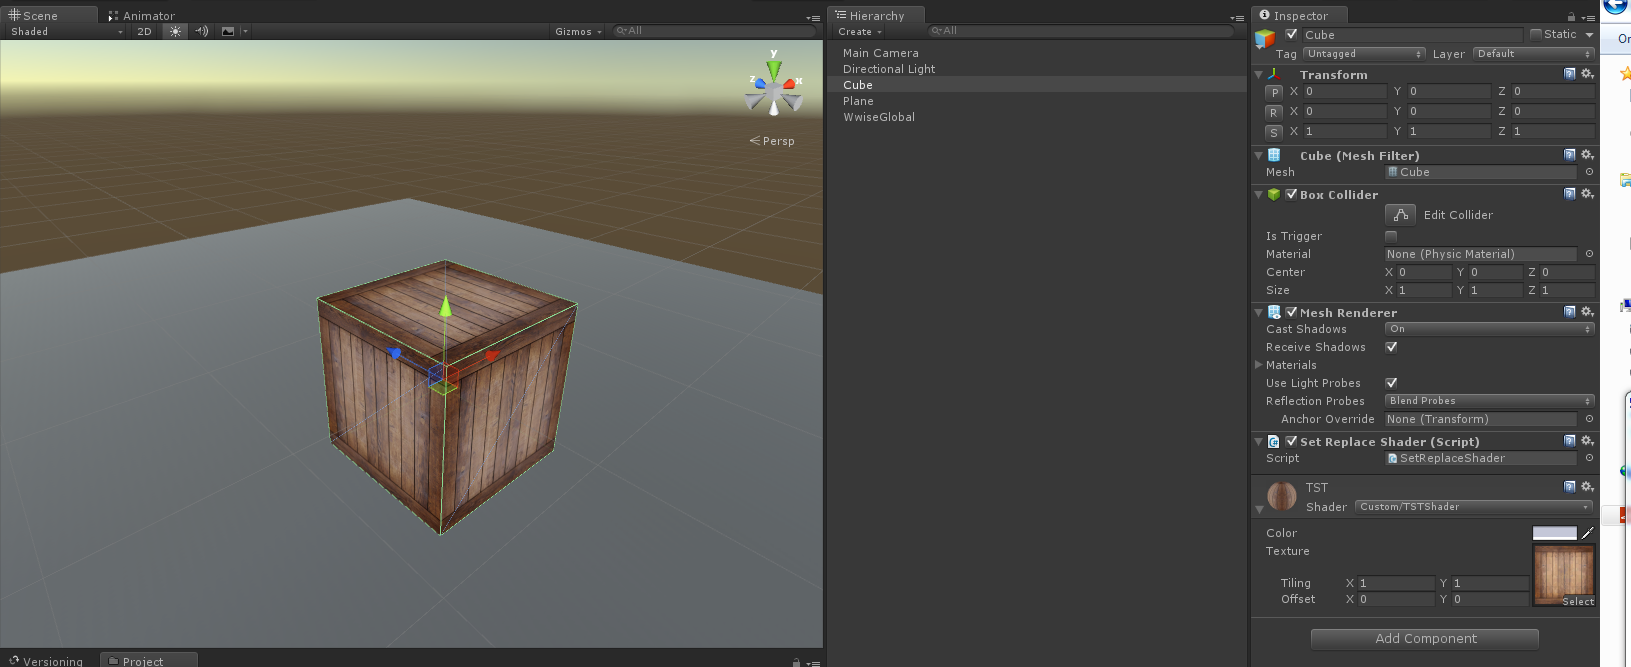Toggle scene lighting sun icon
The image size is (1631, 667).
(176, 31)
